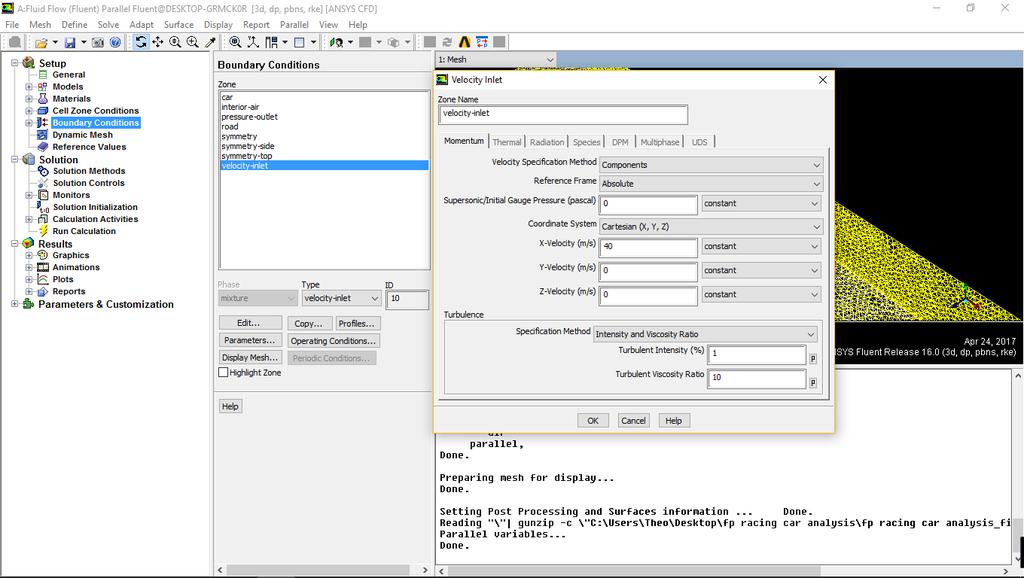Click the Models icon in the tree
The width and height of the screenshot is (1024, 578).
pos(43,87)
